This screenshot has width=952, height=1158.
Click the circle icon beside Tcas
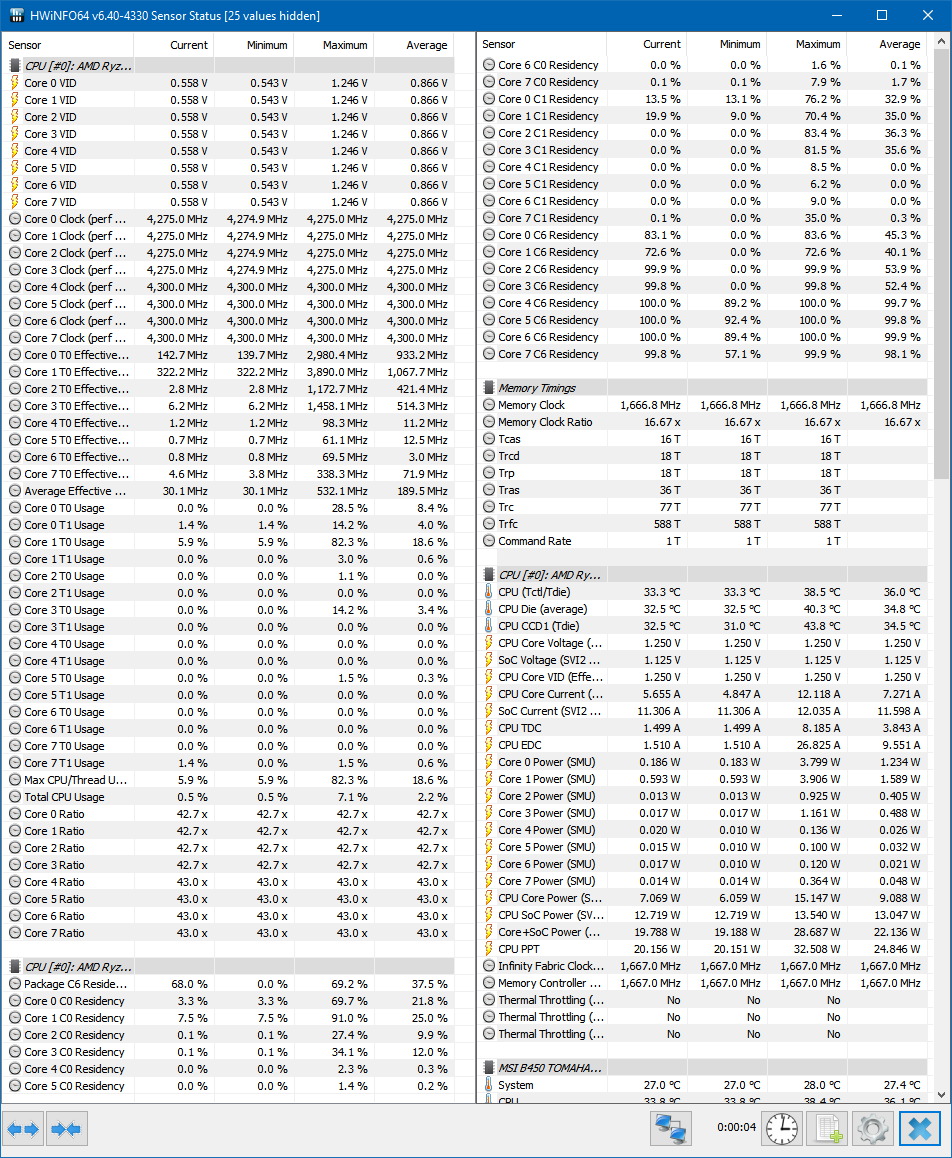click(488, 439)
